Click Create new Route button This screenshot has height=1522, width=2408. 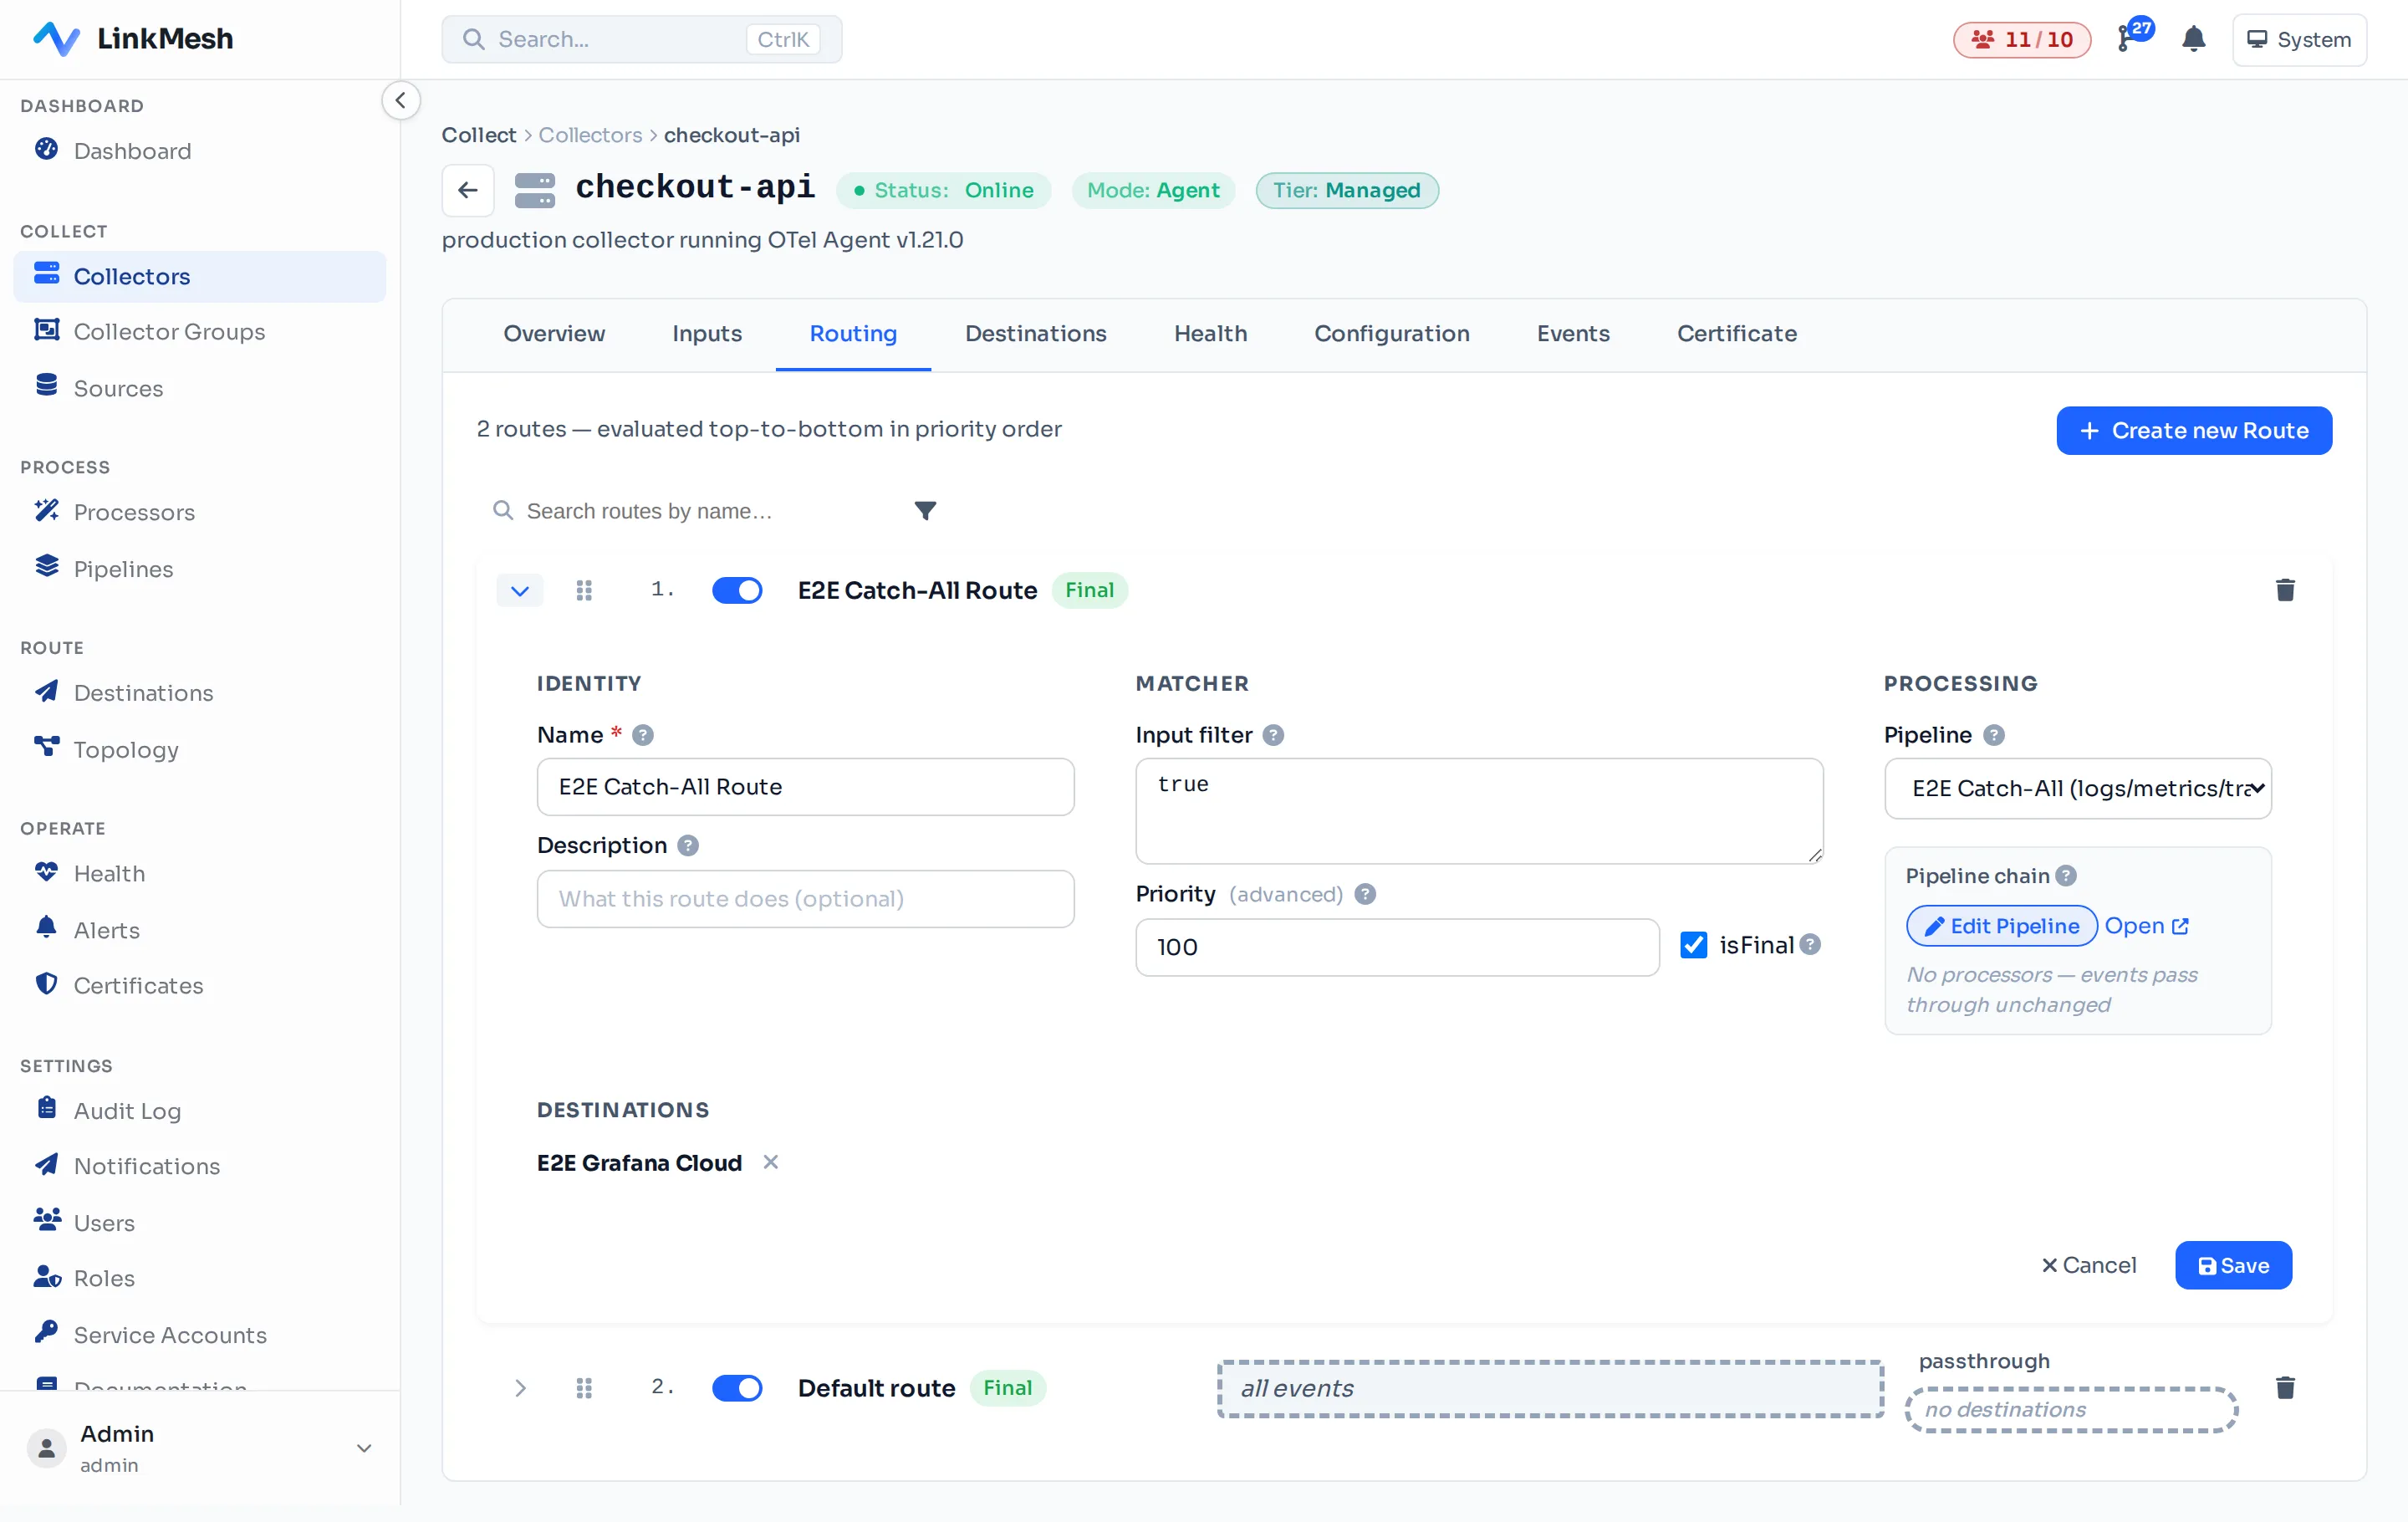pos(2193,431)
